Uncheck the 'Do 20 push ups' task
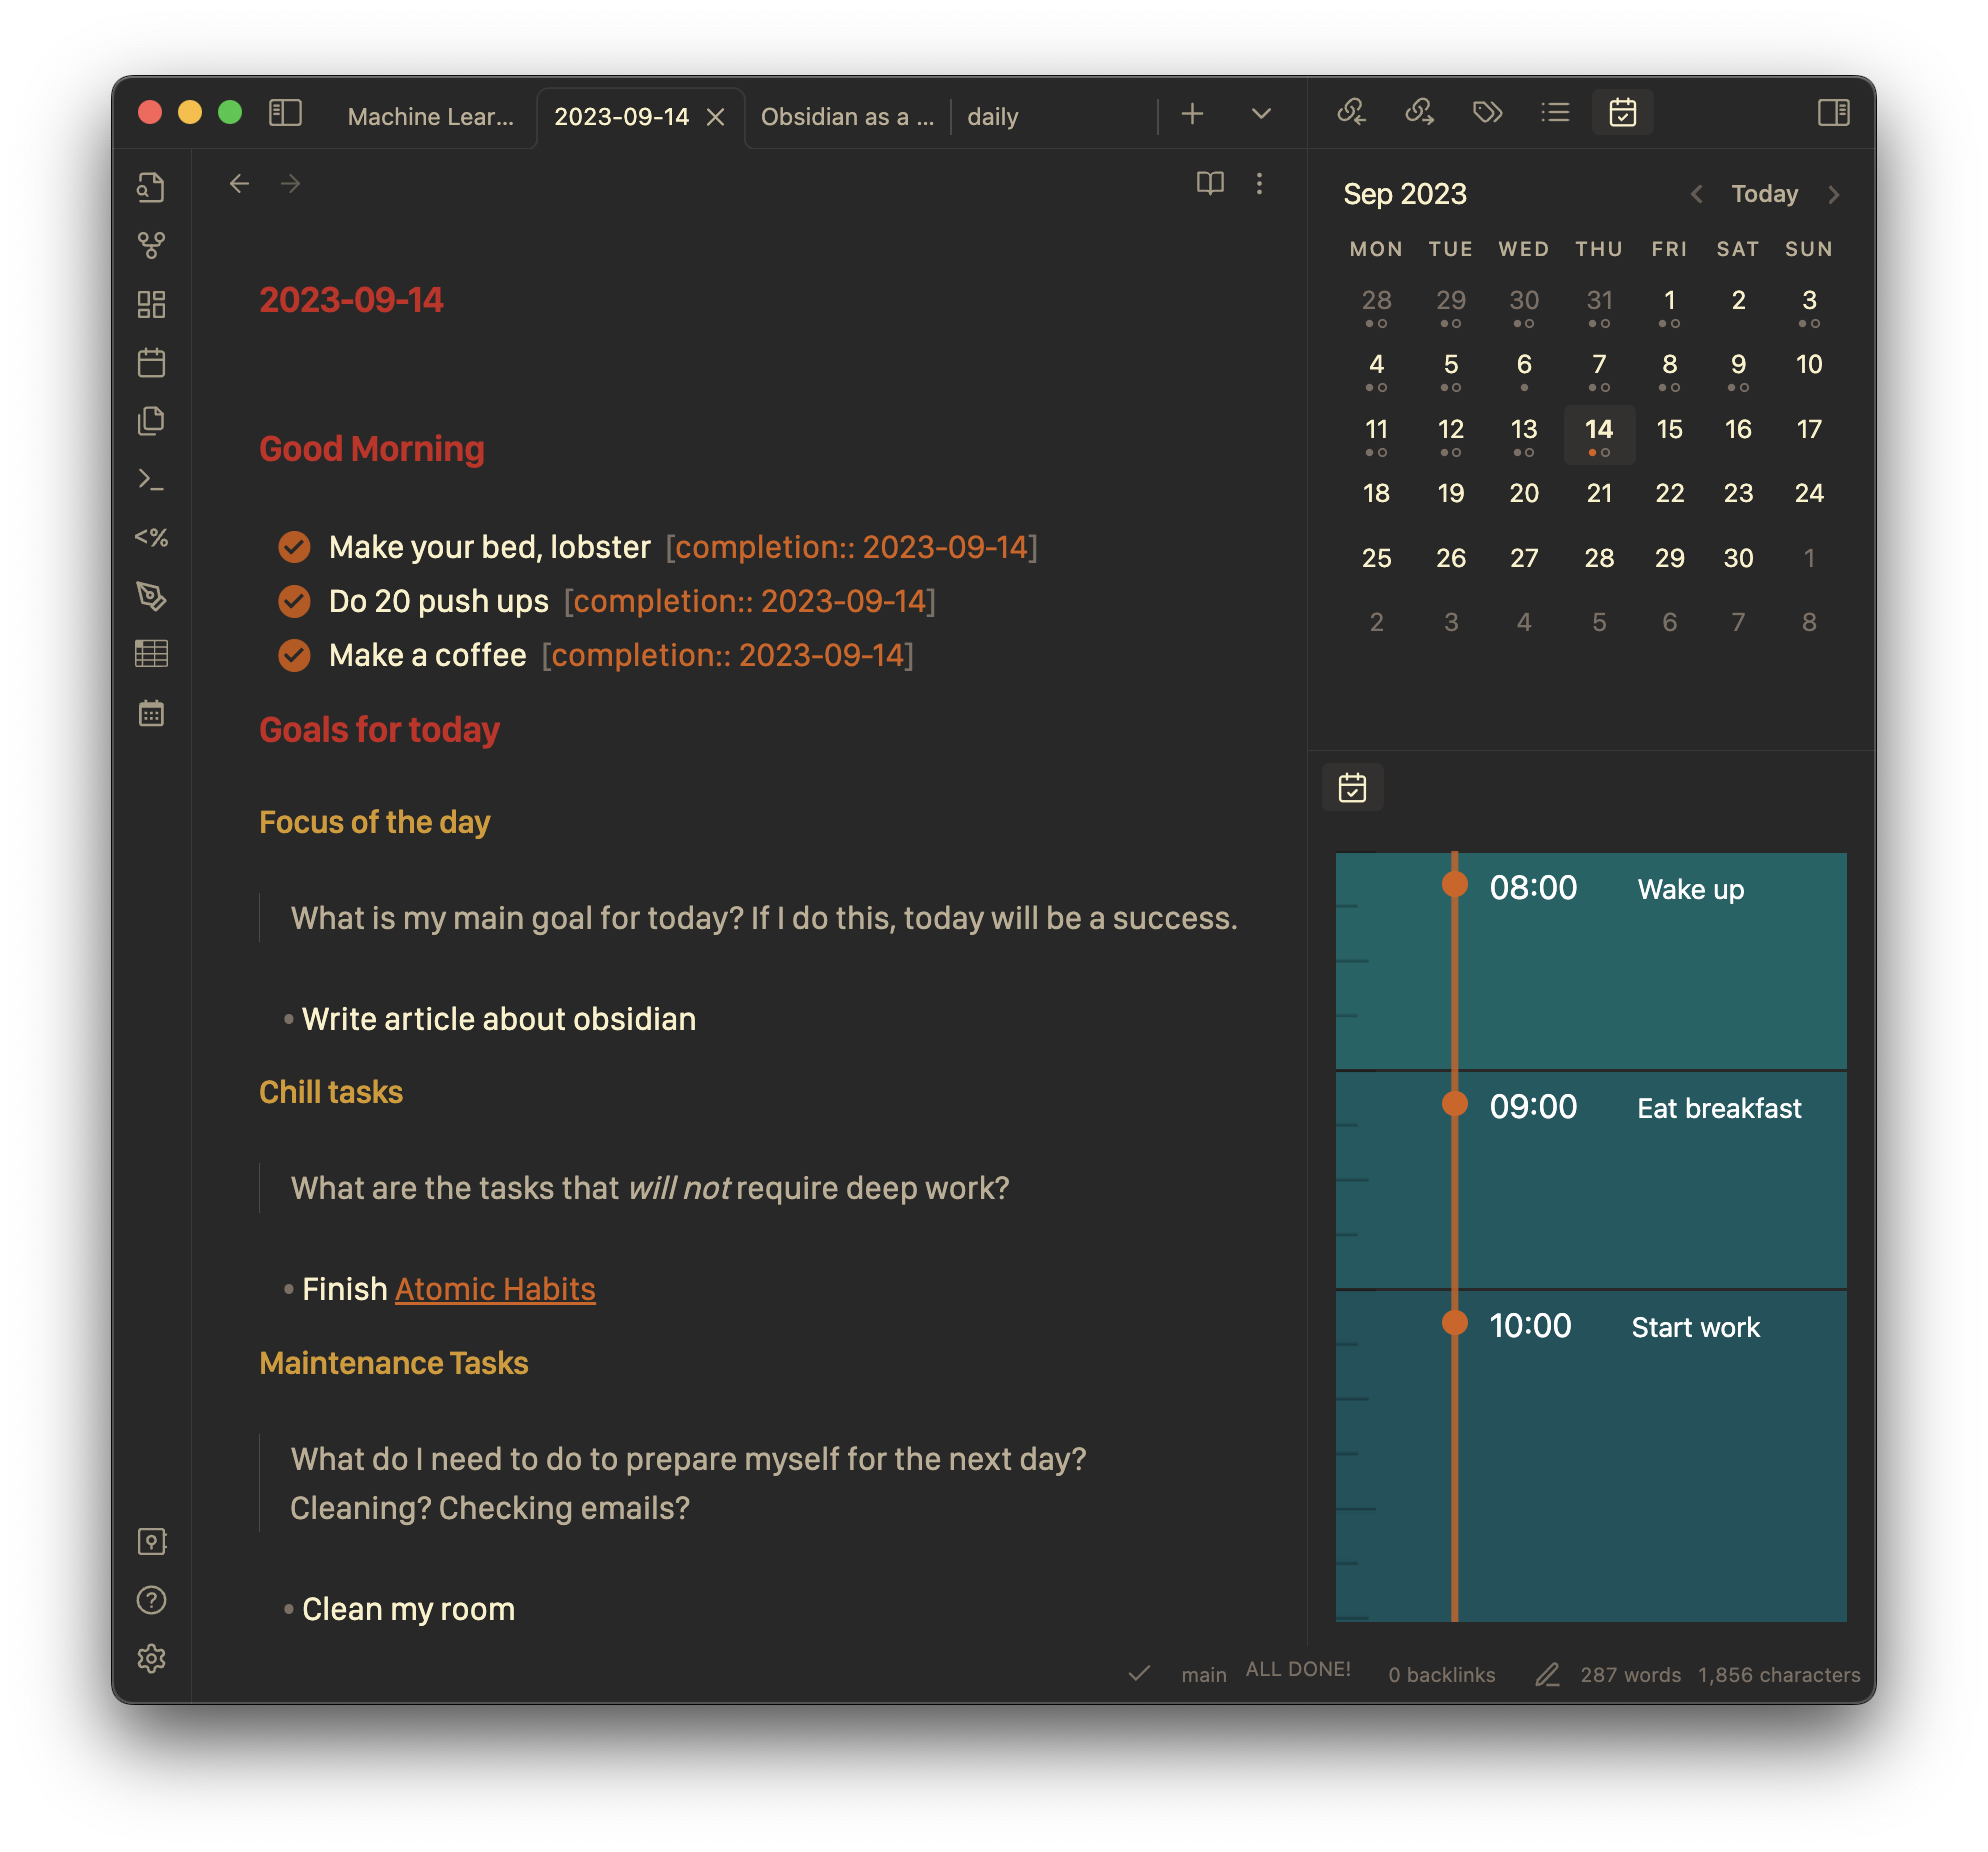This screenshot has width=1988, height=1852. coord(294,601)
